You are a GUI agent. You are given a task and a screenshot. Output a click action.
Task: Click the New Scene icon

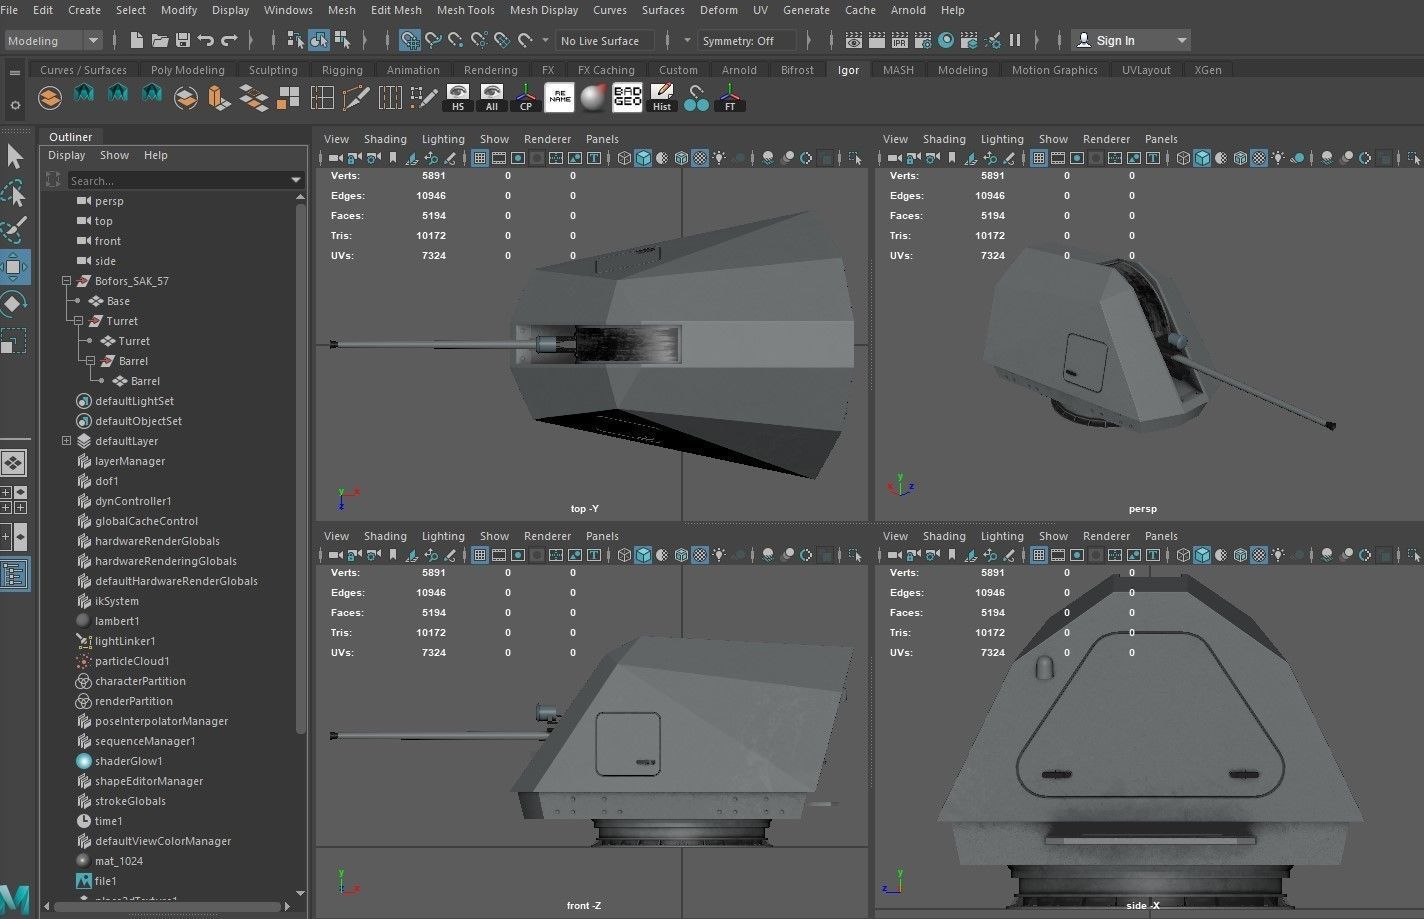[x=137, y=40]
